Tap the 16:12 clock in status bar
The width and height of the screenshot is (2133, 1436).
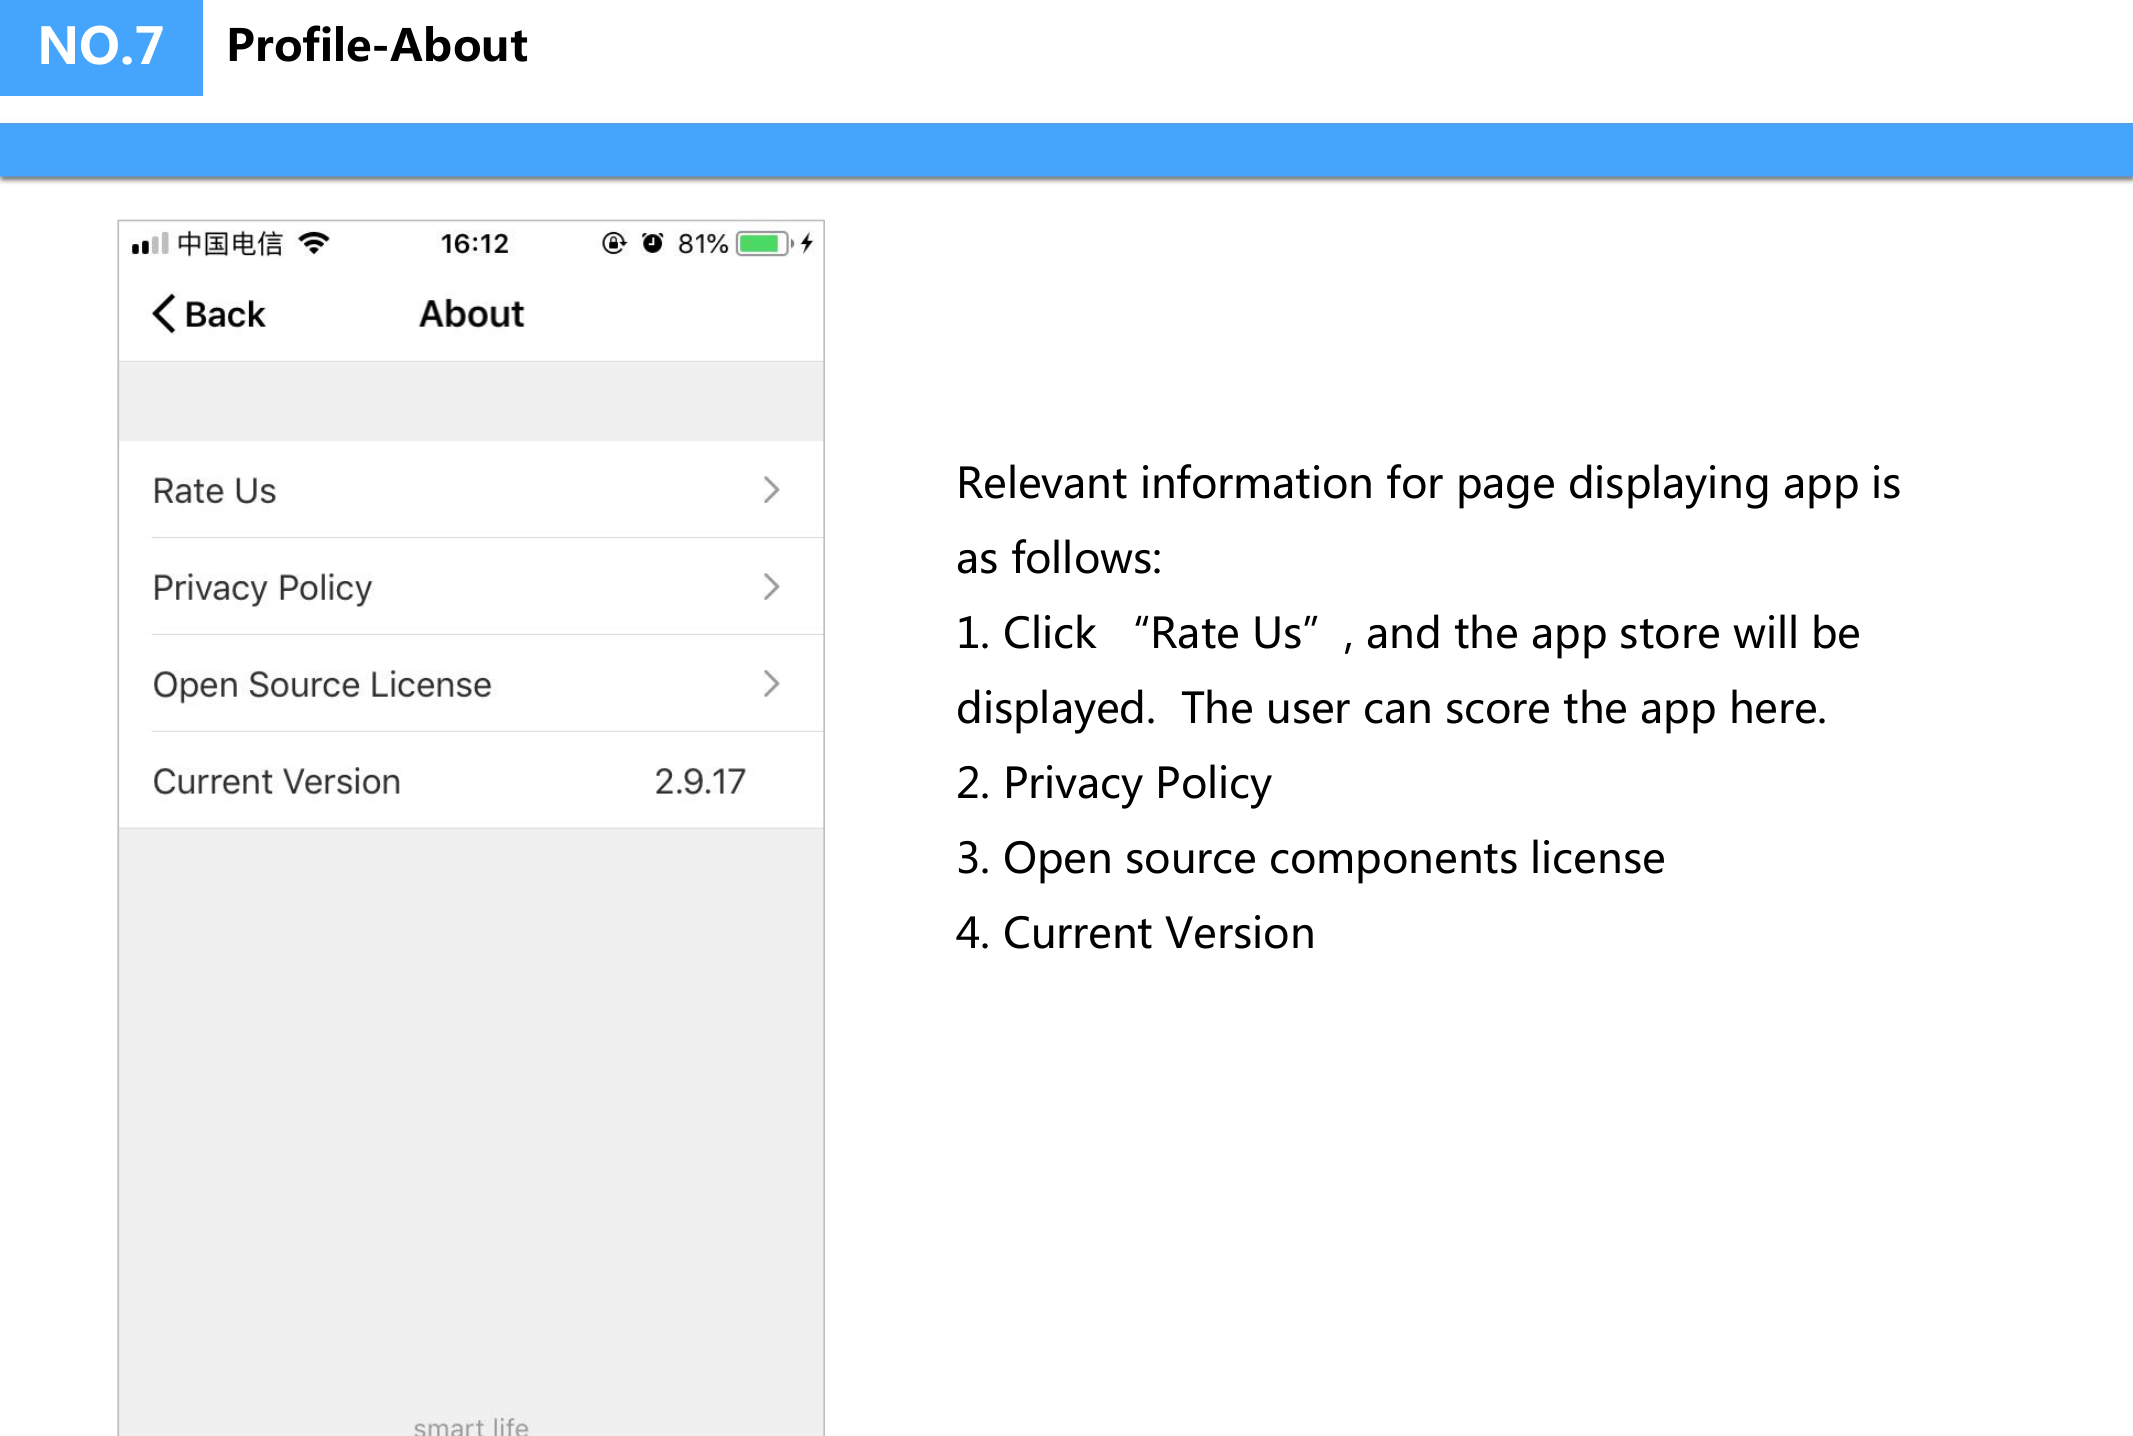click(x=475, y=244)
